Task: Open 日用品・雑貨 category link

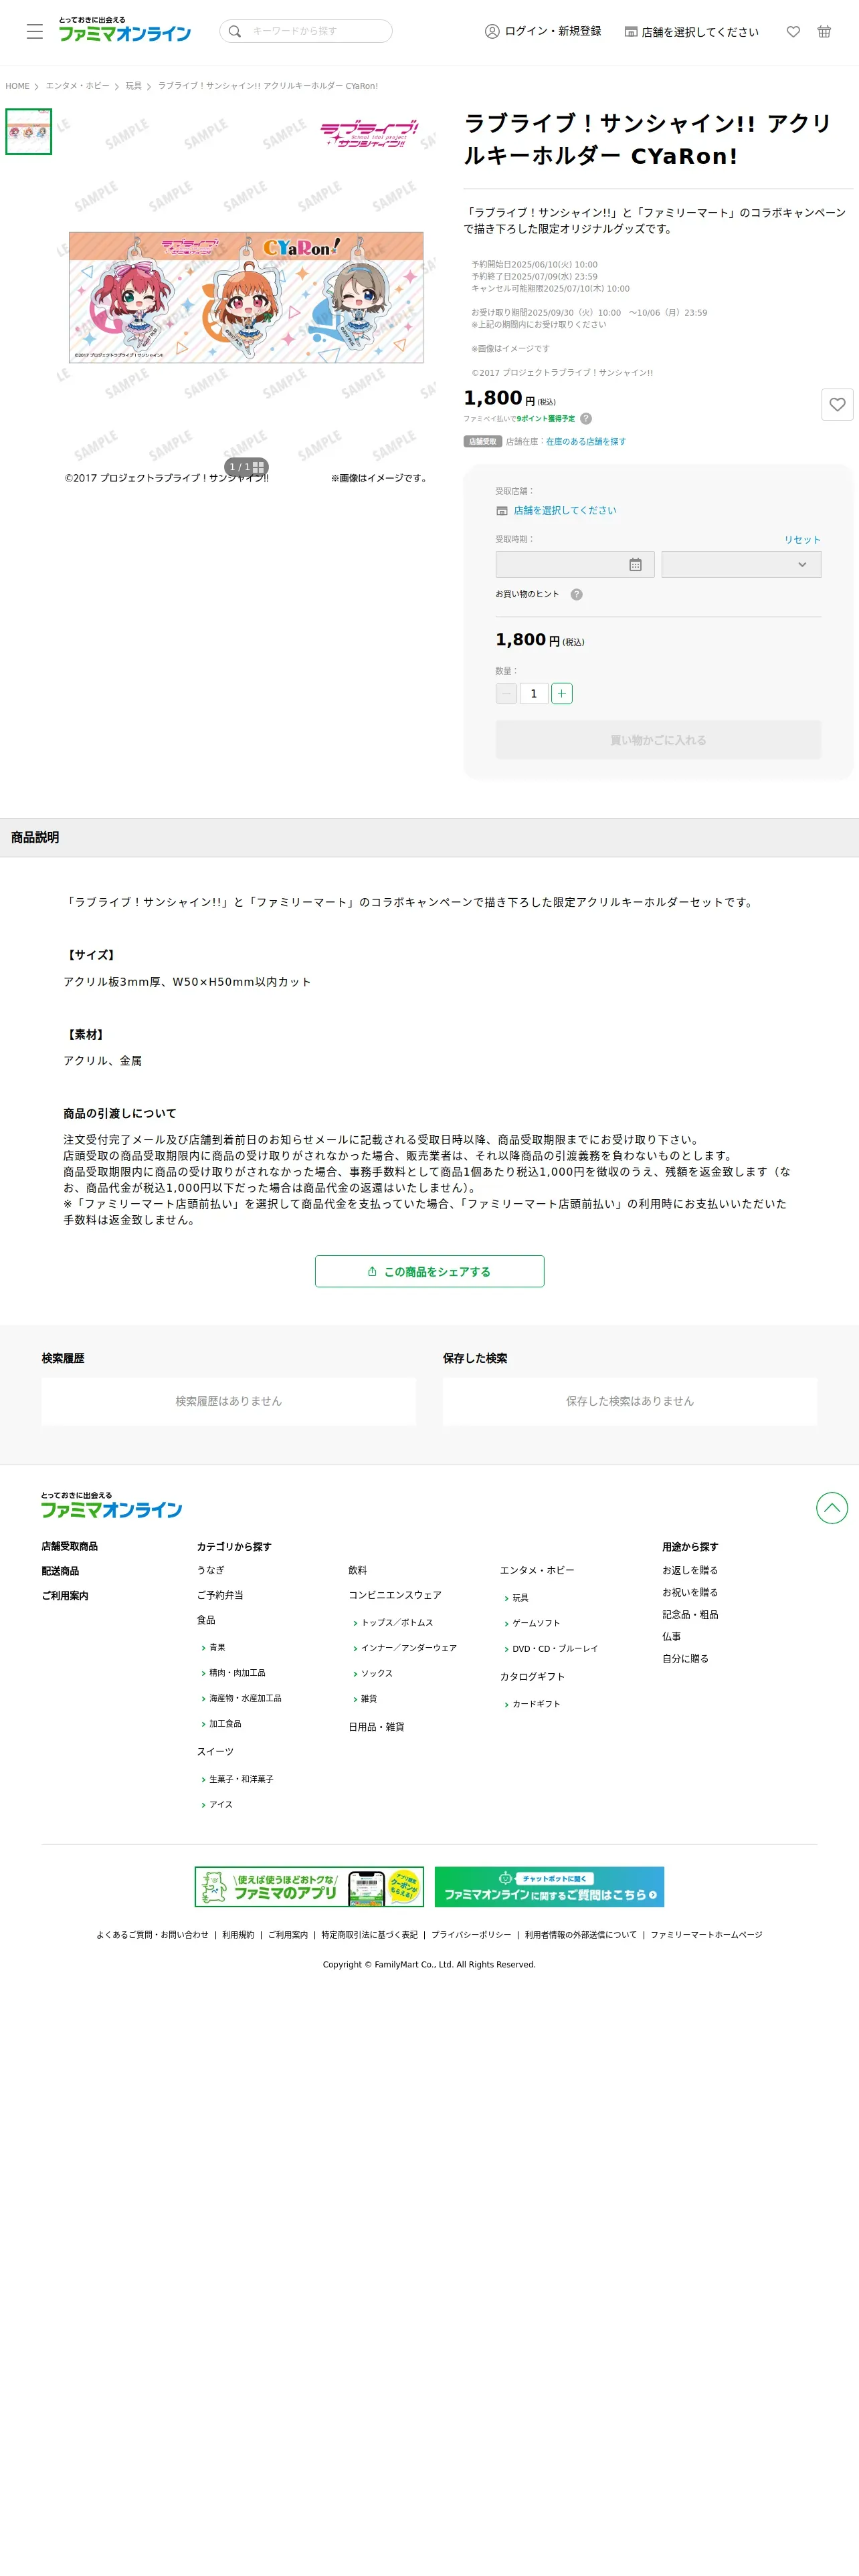Action: 376,1727
